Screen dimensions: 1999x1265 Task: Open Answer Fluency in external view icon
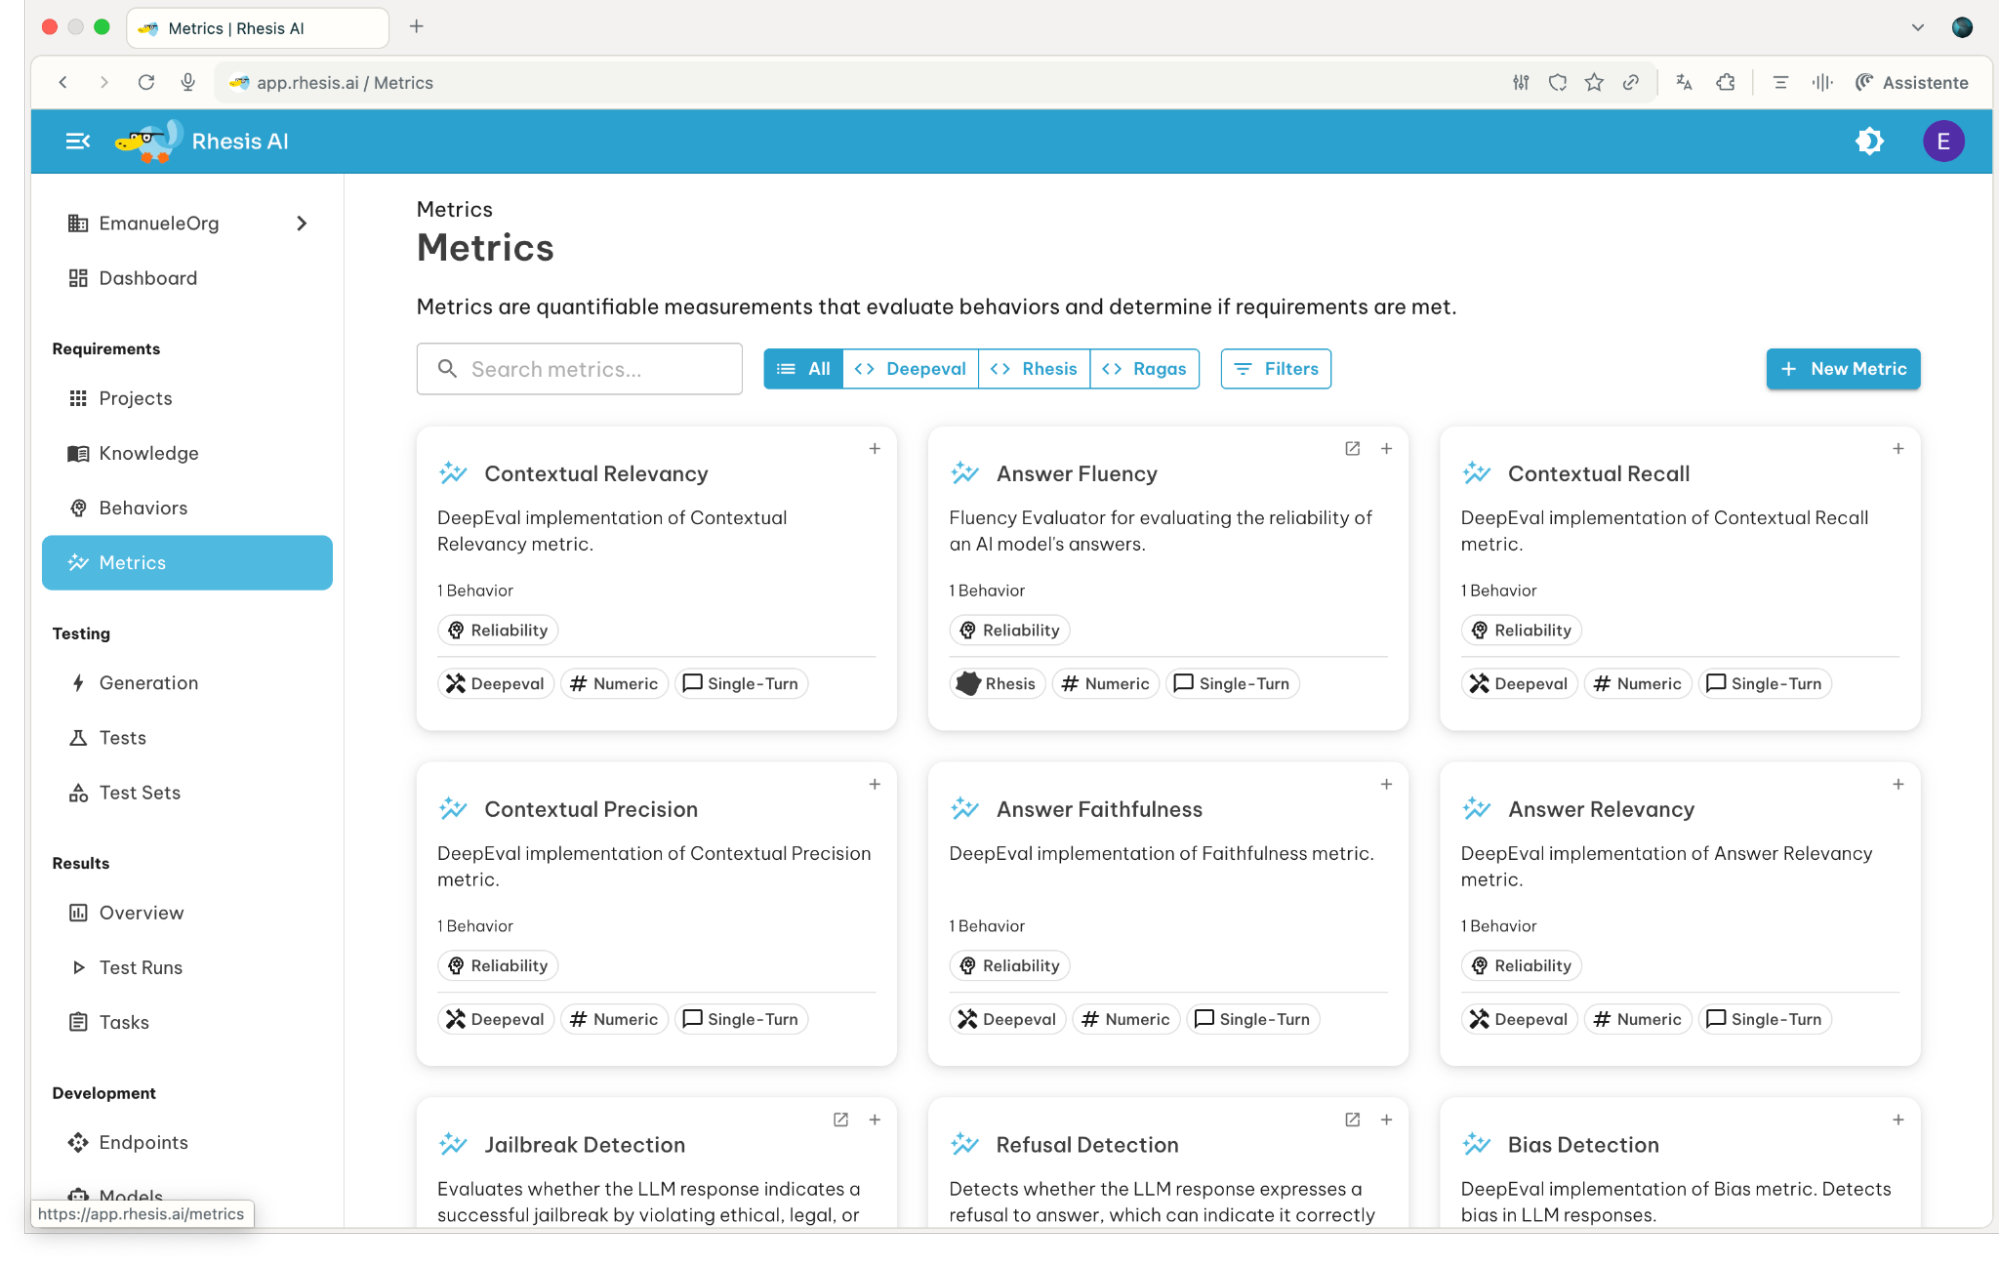click(x=1352, y=449)
